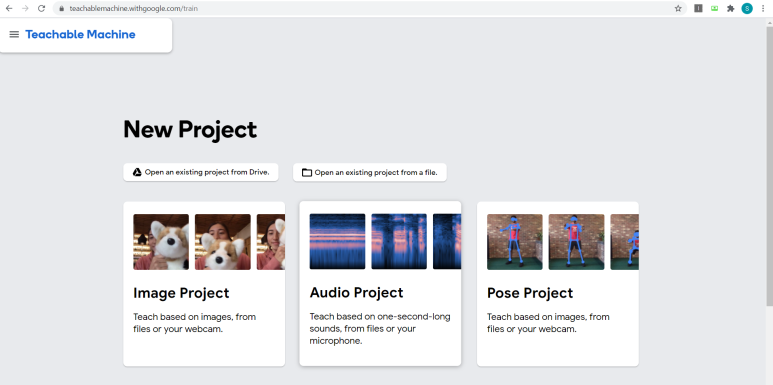Screen dimensions: 773x385
Task: Click the first spectrogram thumbnail in Audio Project
Action: point(337,241)
